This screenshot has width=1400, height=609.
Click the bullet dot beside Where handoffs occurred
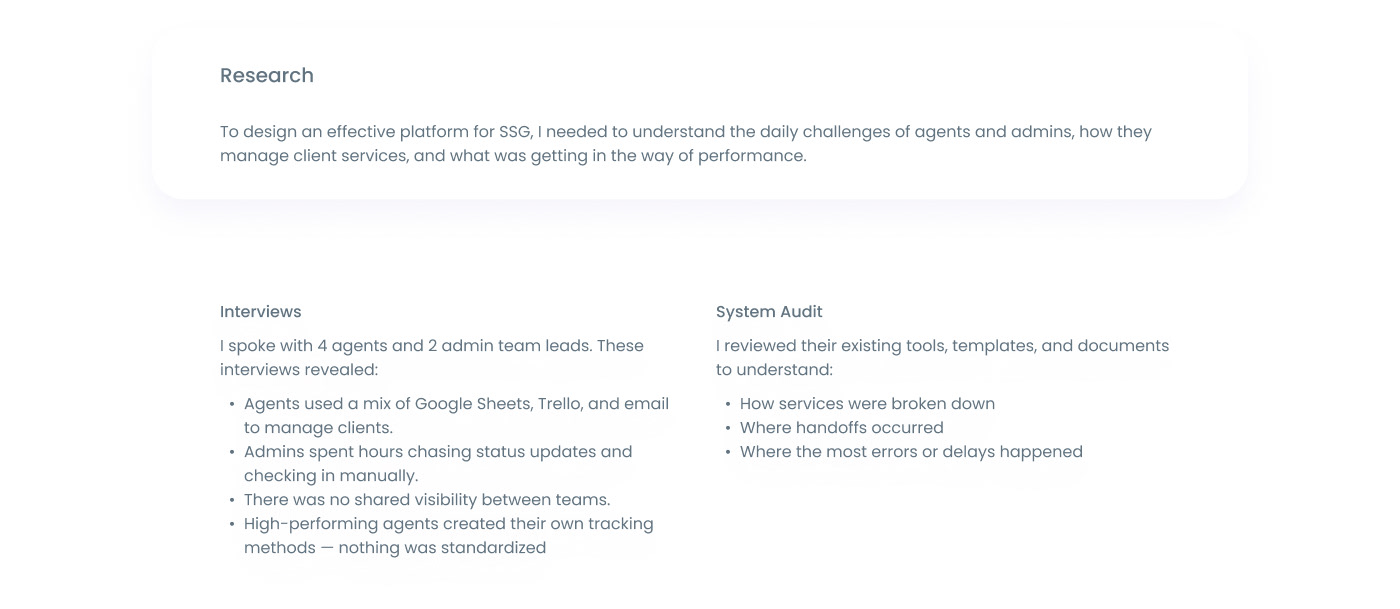click(728, 428)
